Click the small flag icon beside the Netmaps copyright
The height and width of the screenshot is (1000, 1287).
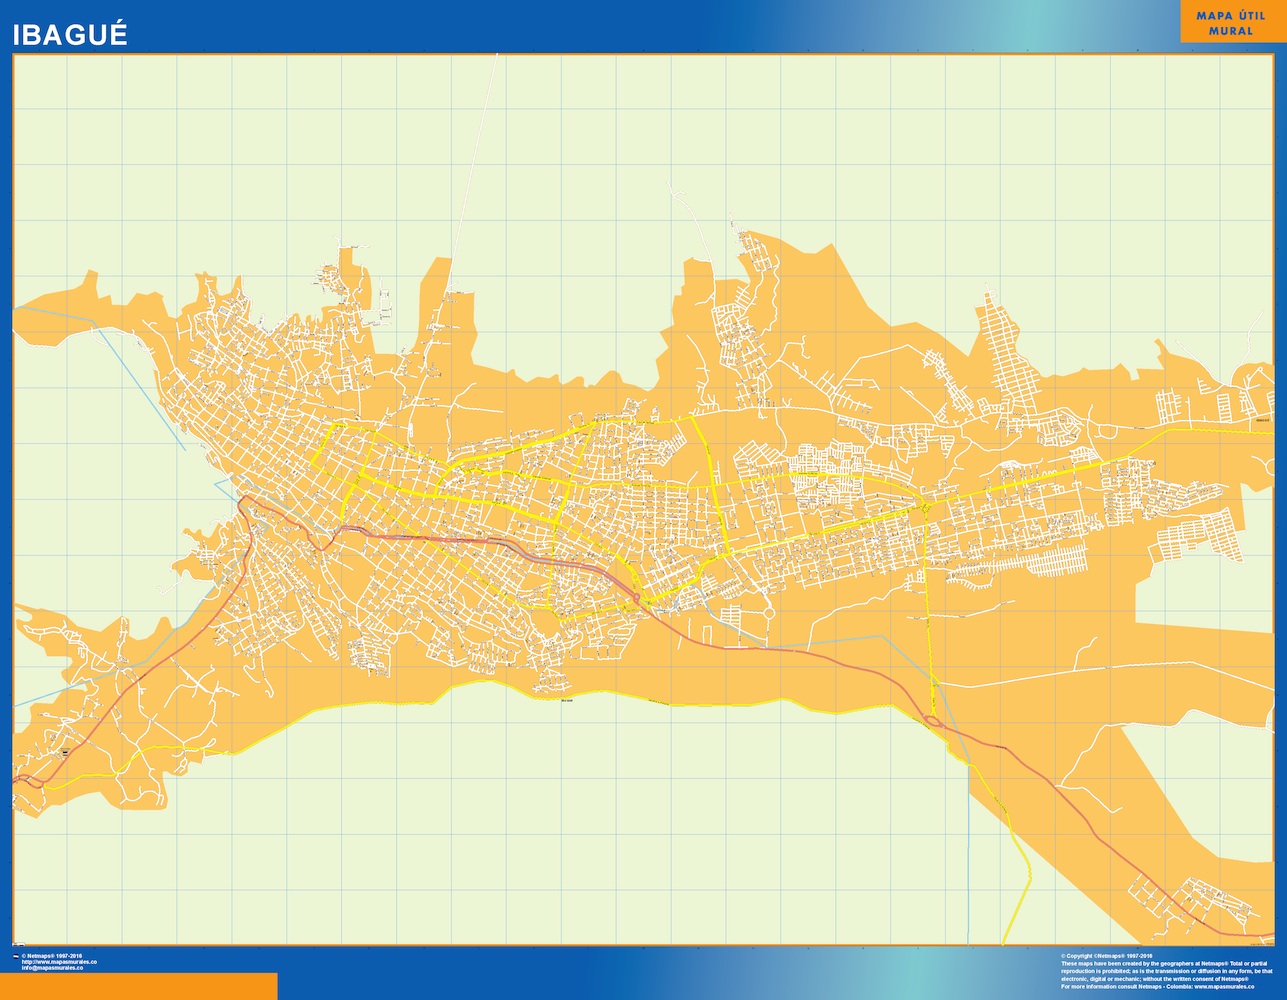click(15, 956)
